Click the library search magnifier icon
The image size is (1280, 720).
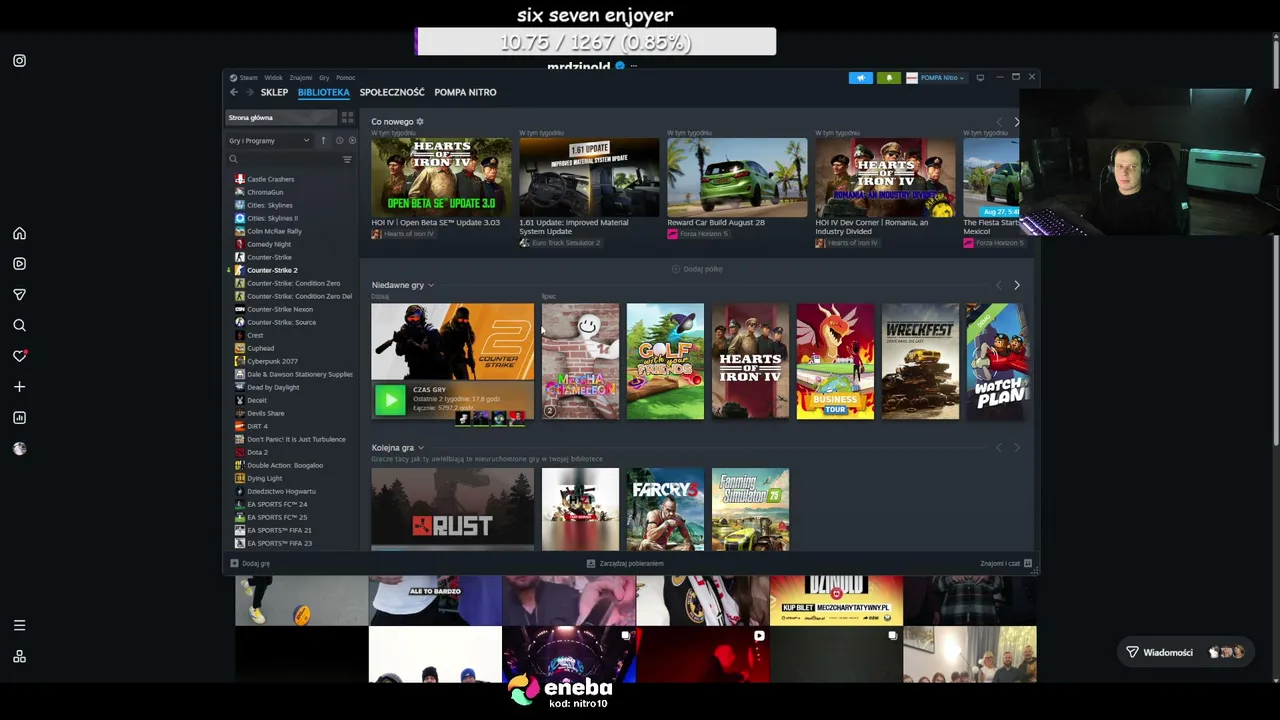coord(233,159)
